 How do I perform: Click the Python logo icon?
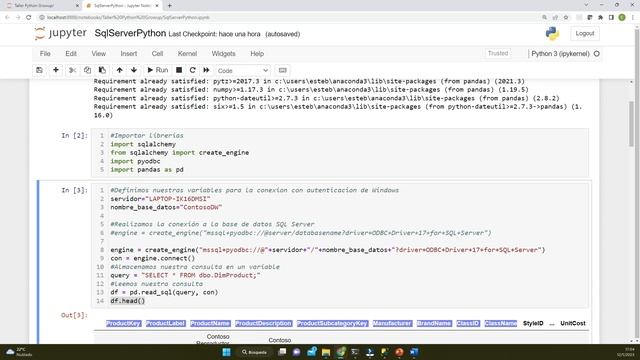point(552,33)
